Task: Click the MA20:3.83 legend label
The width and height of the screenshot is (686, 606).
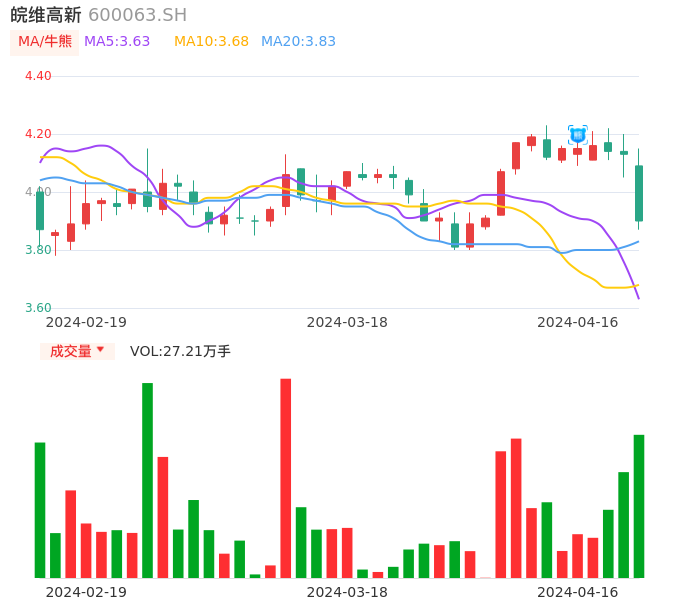Action: coord(298,42)
